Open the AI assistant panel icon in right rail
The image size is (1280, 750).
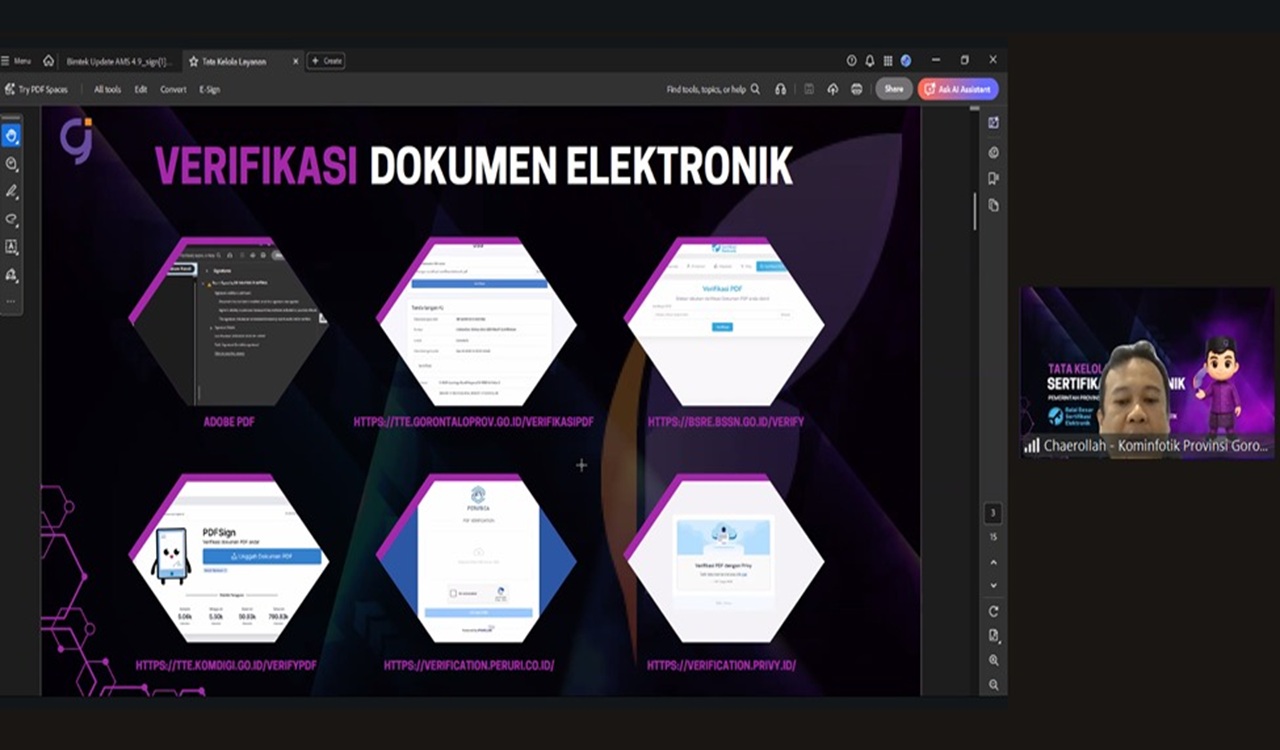993,123
